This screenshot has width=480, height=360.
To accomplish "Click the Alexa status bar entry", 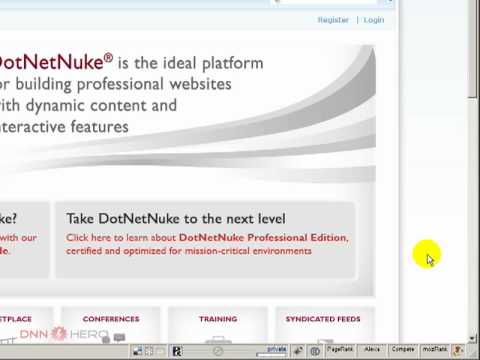I will pyautogui.click(x=372, y=349).
